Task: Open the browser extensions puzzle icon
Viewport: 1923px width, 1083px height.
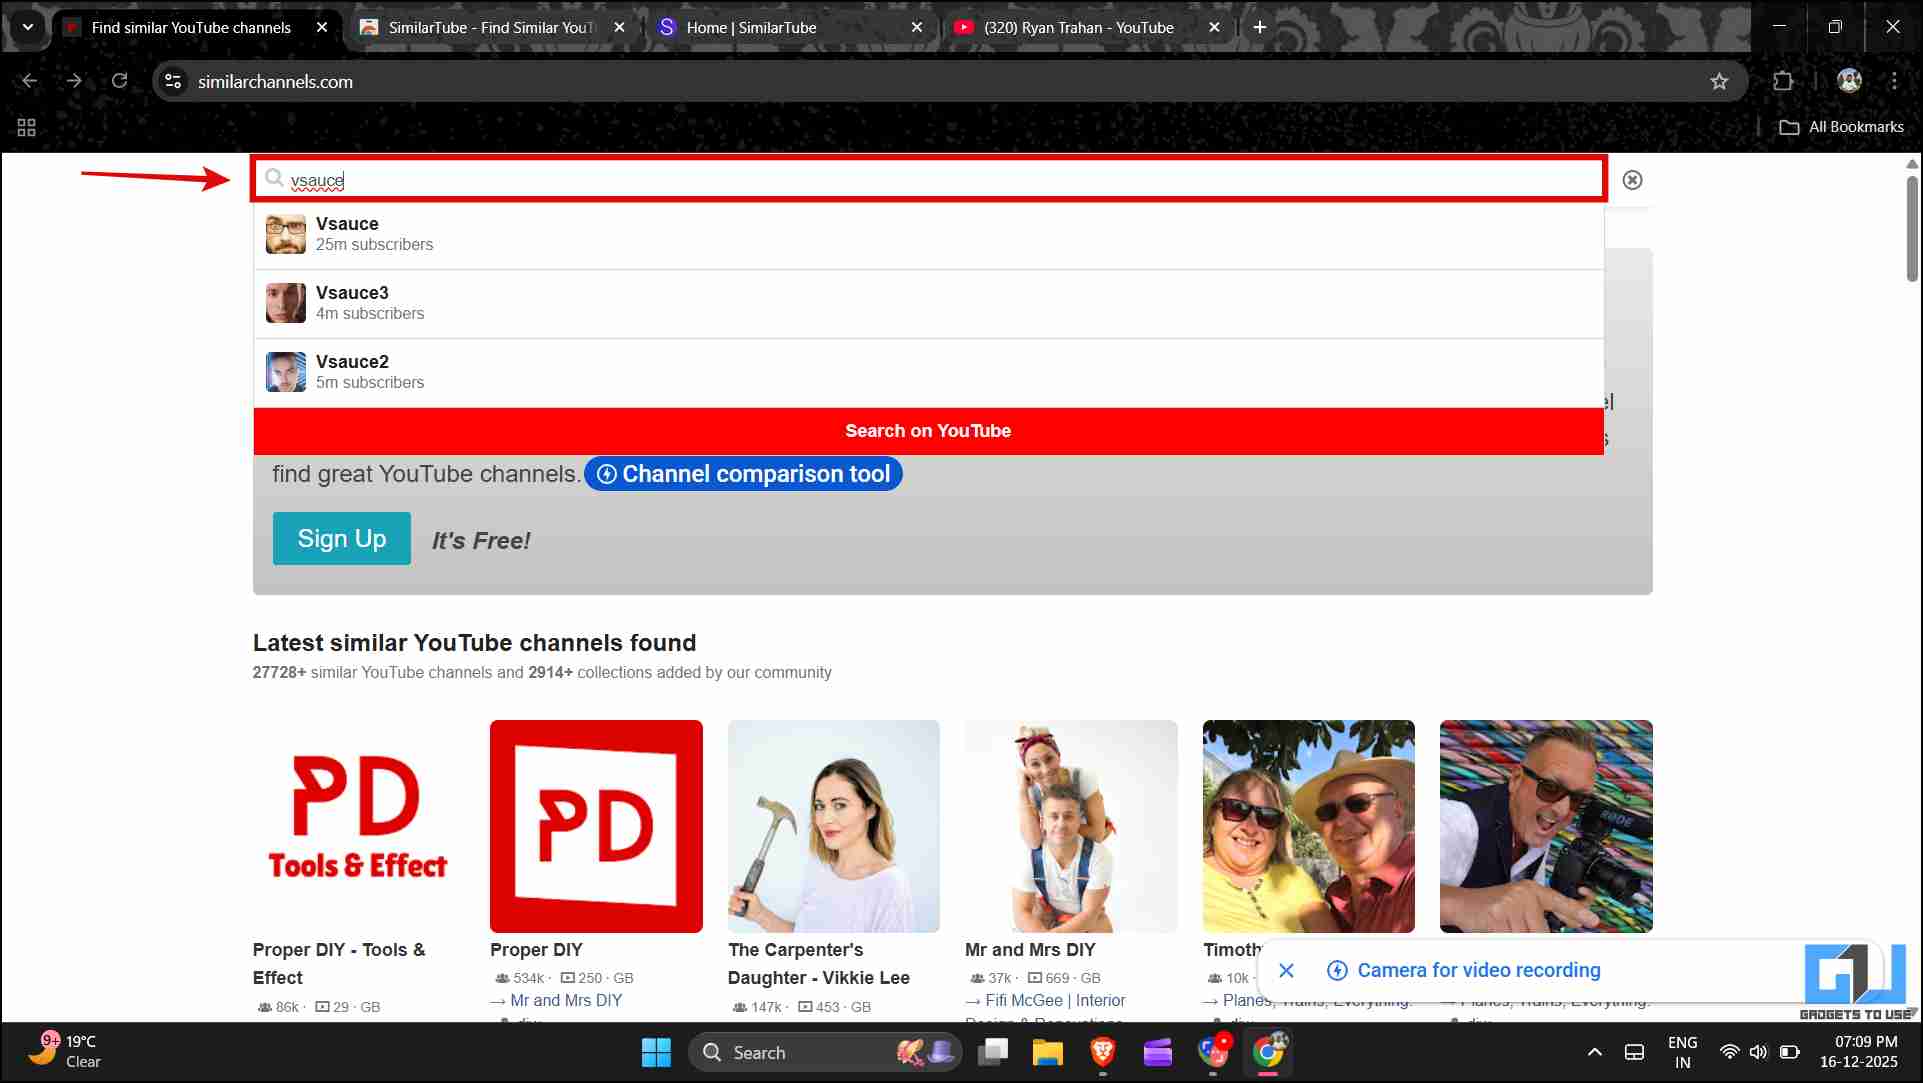Action: coord(1783,82)
